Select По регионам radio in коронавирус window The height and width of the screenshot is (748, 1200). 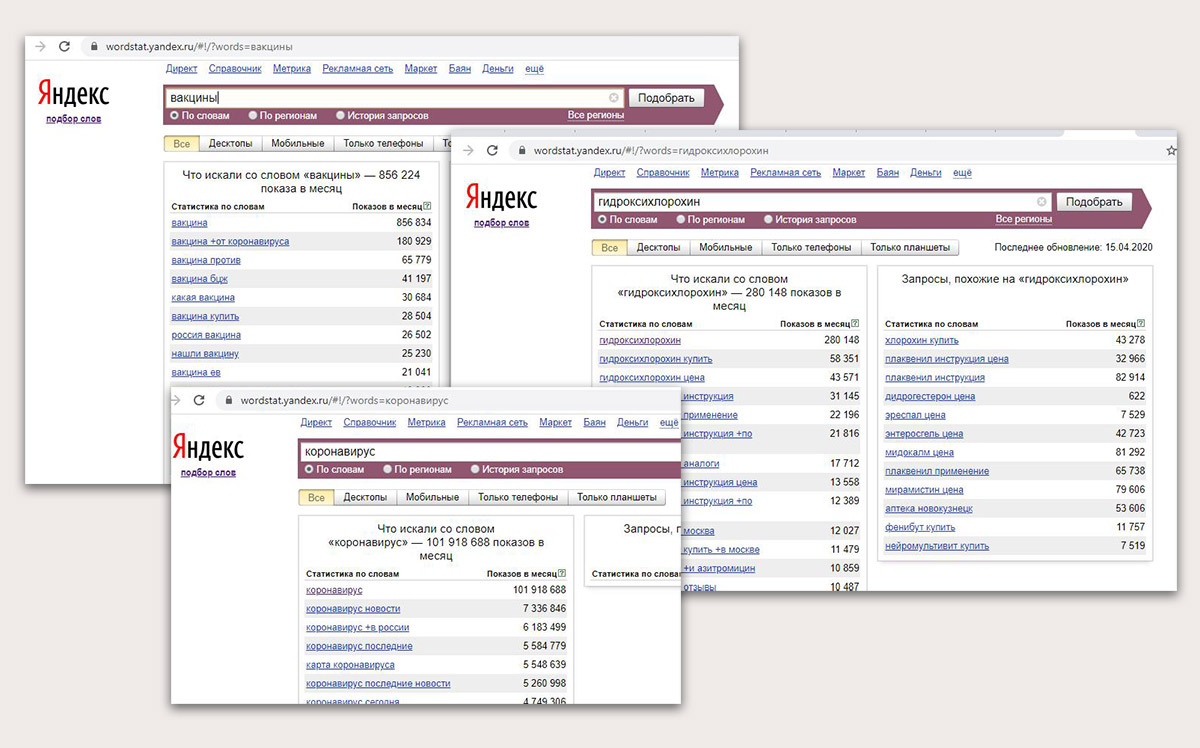[x=388, y=469]
